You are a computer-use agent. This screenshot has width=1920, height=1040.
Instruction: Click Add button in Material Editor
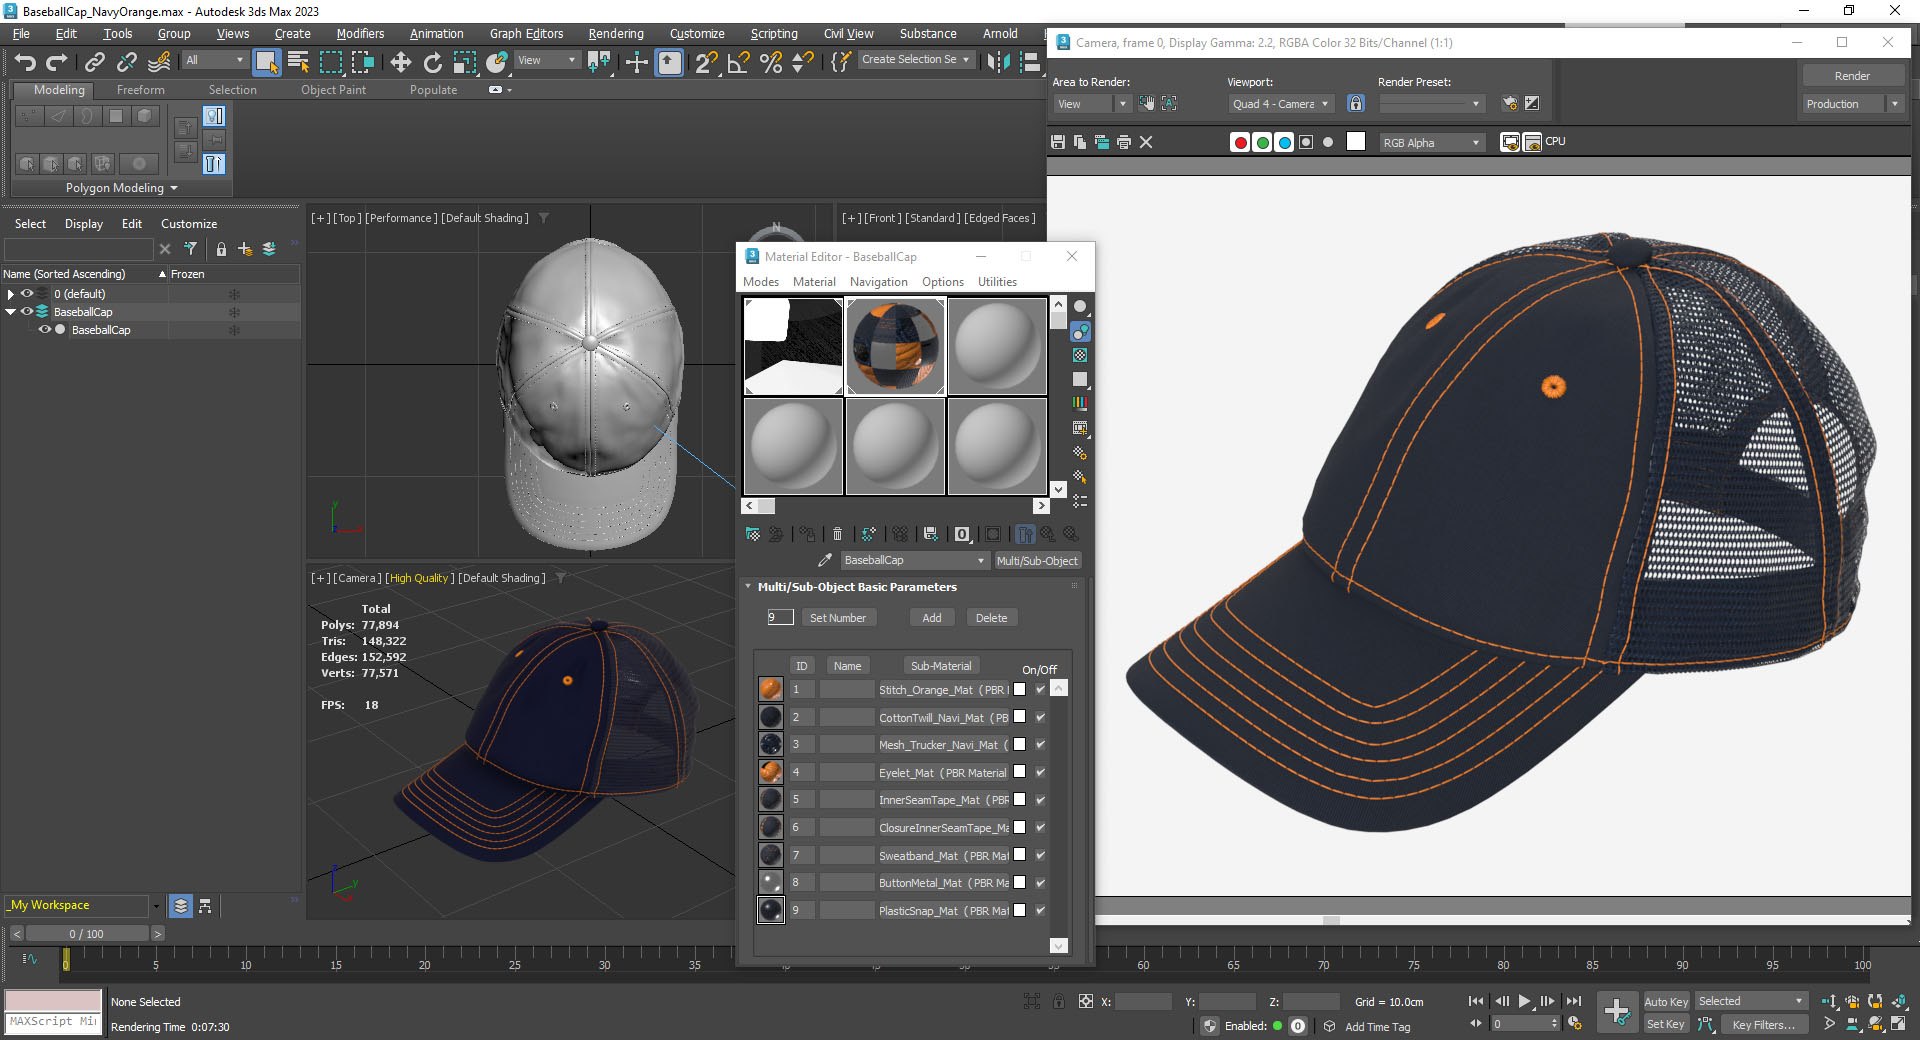pyautogui.click(x=931, y=618)
